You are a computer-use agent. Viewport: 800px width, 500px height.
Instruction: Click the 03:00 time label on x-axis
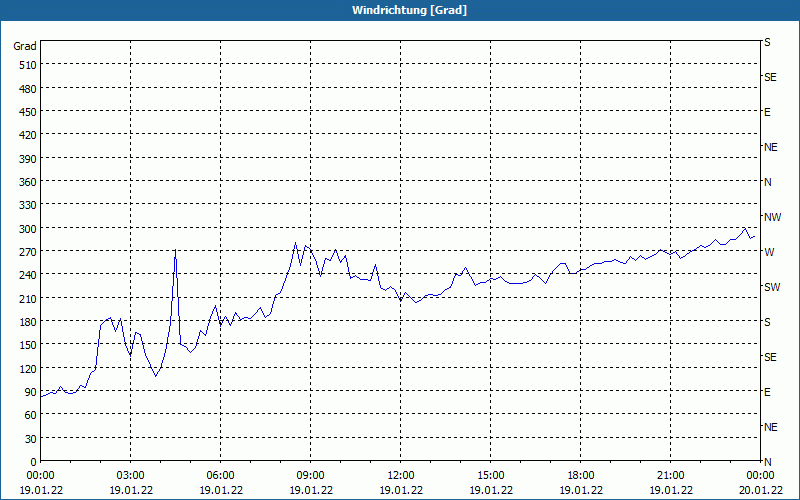[131, 476]
